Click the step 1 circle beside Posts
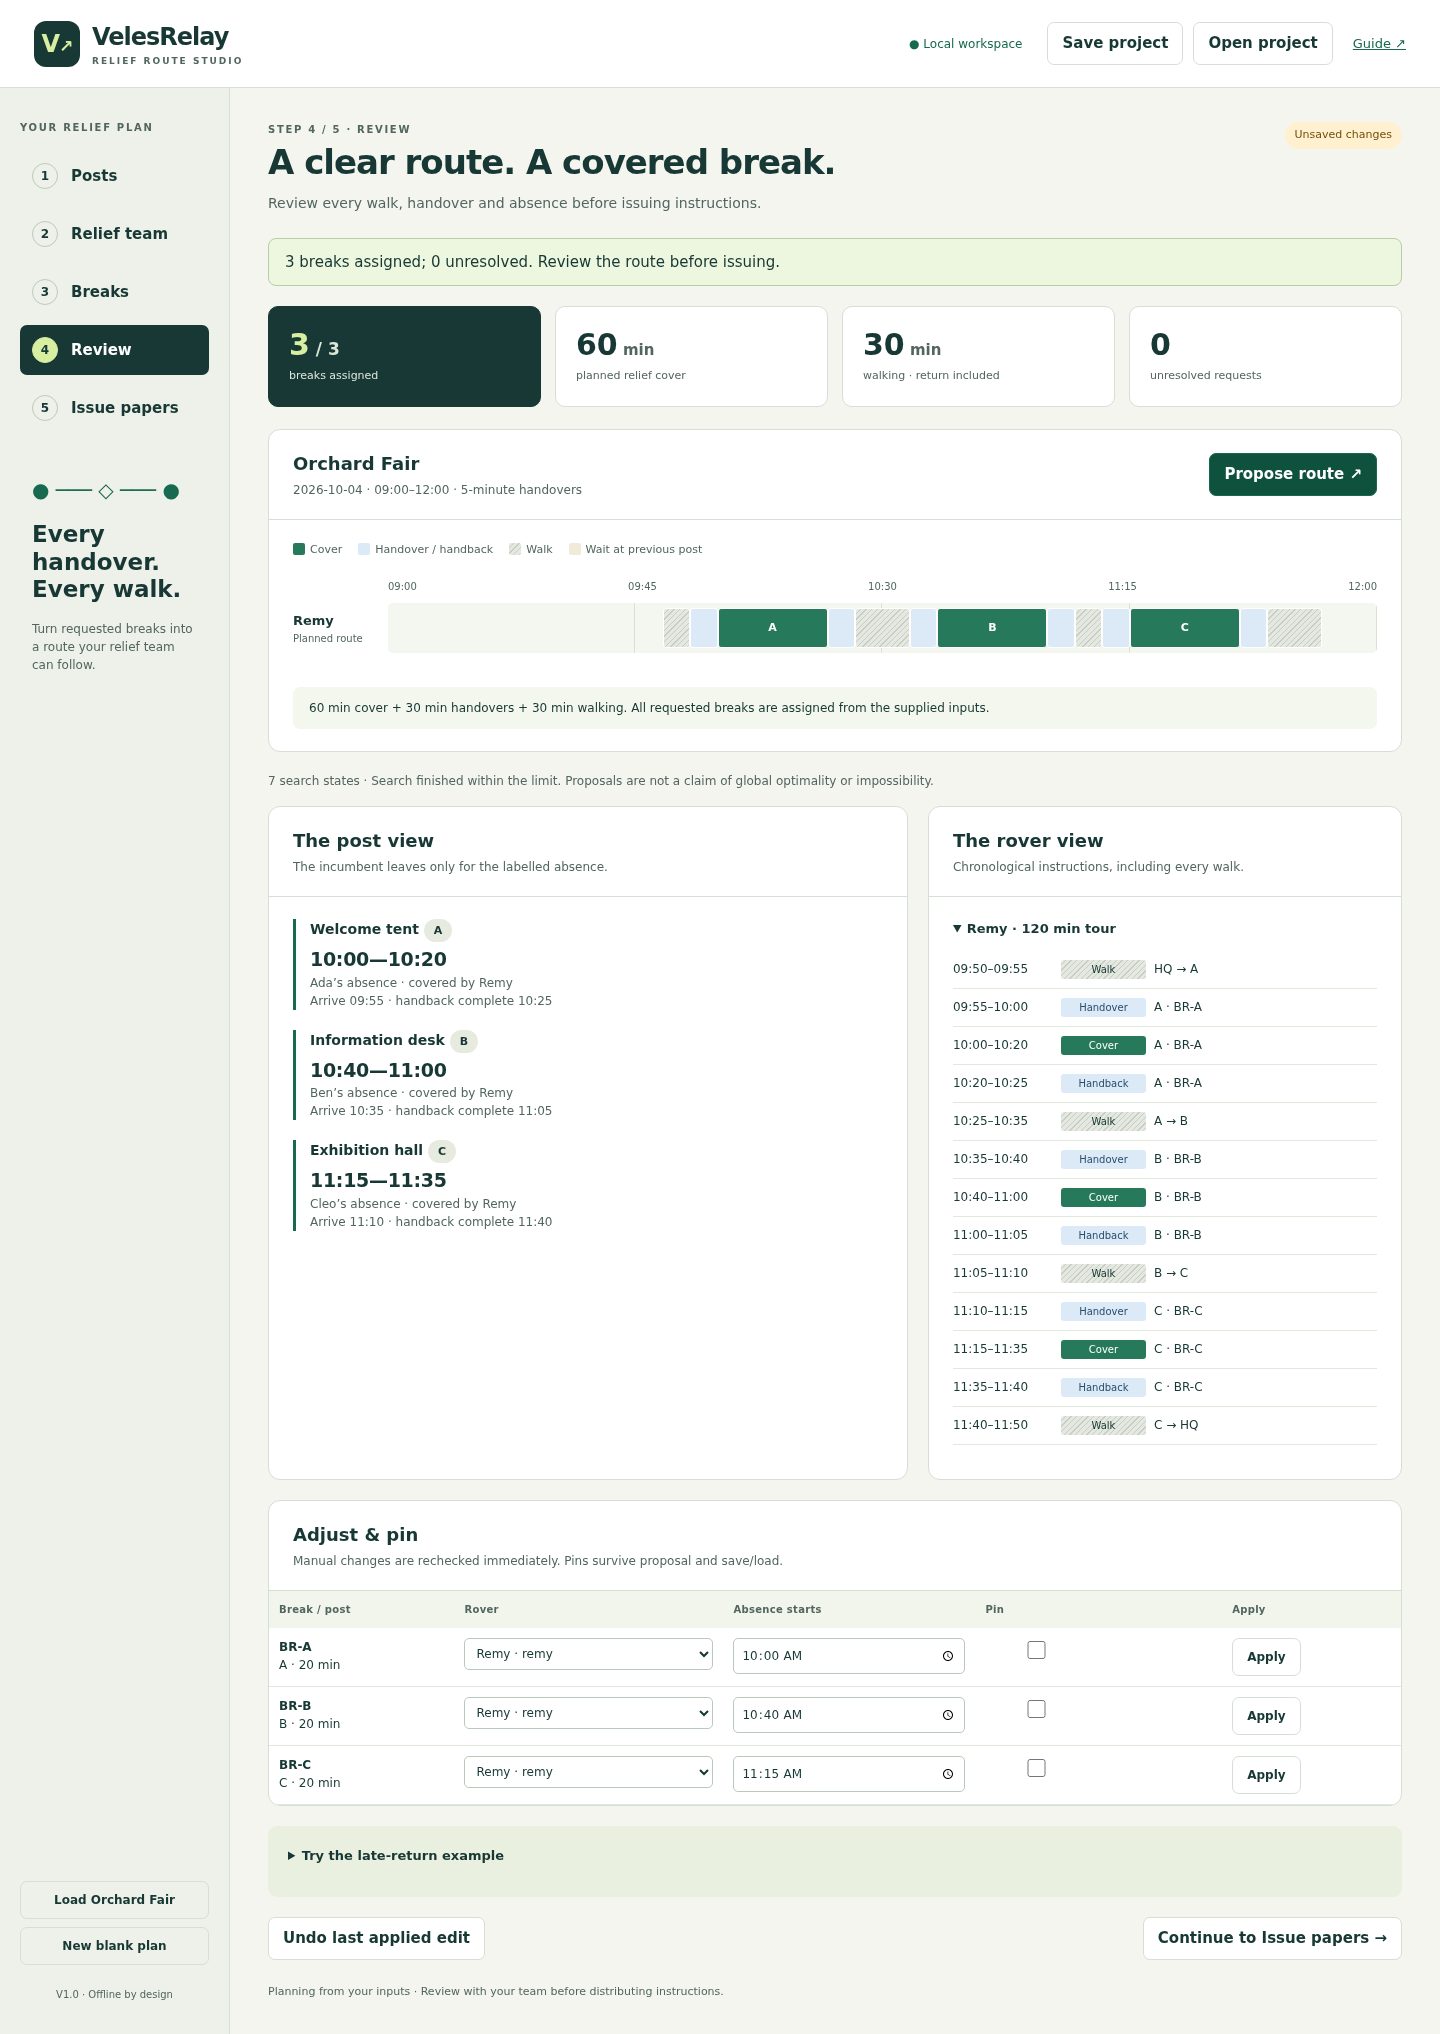1440x2034 pixels. [x=45, y=176]
